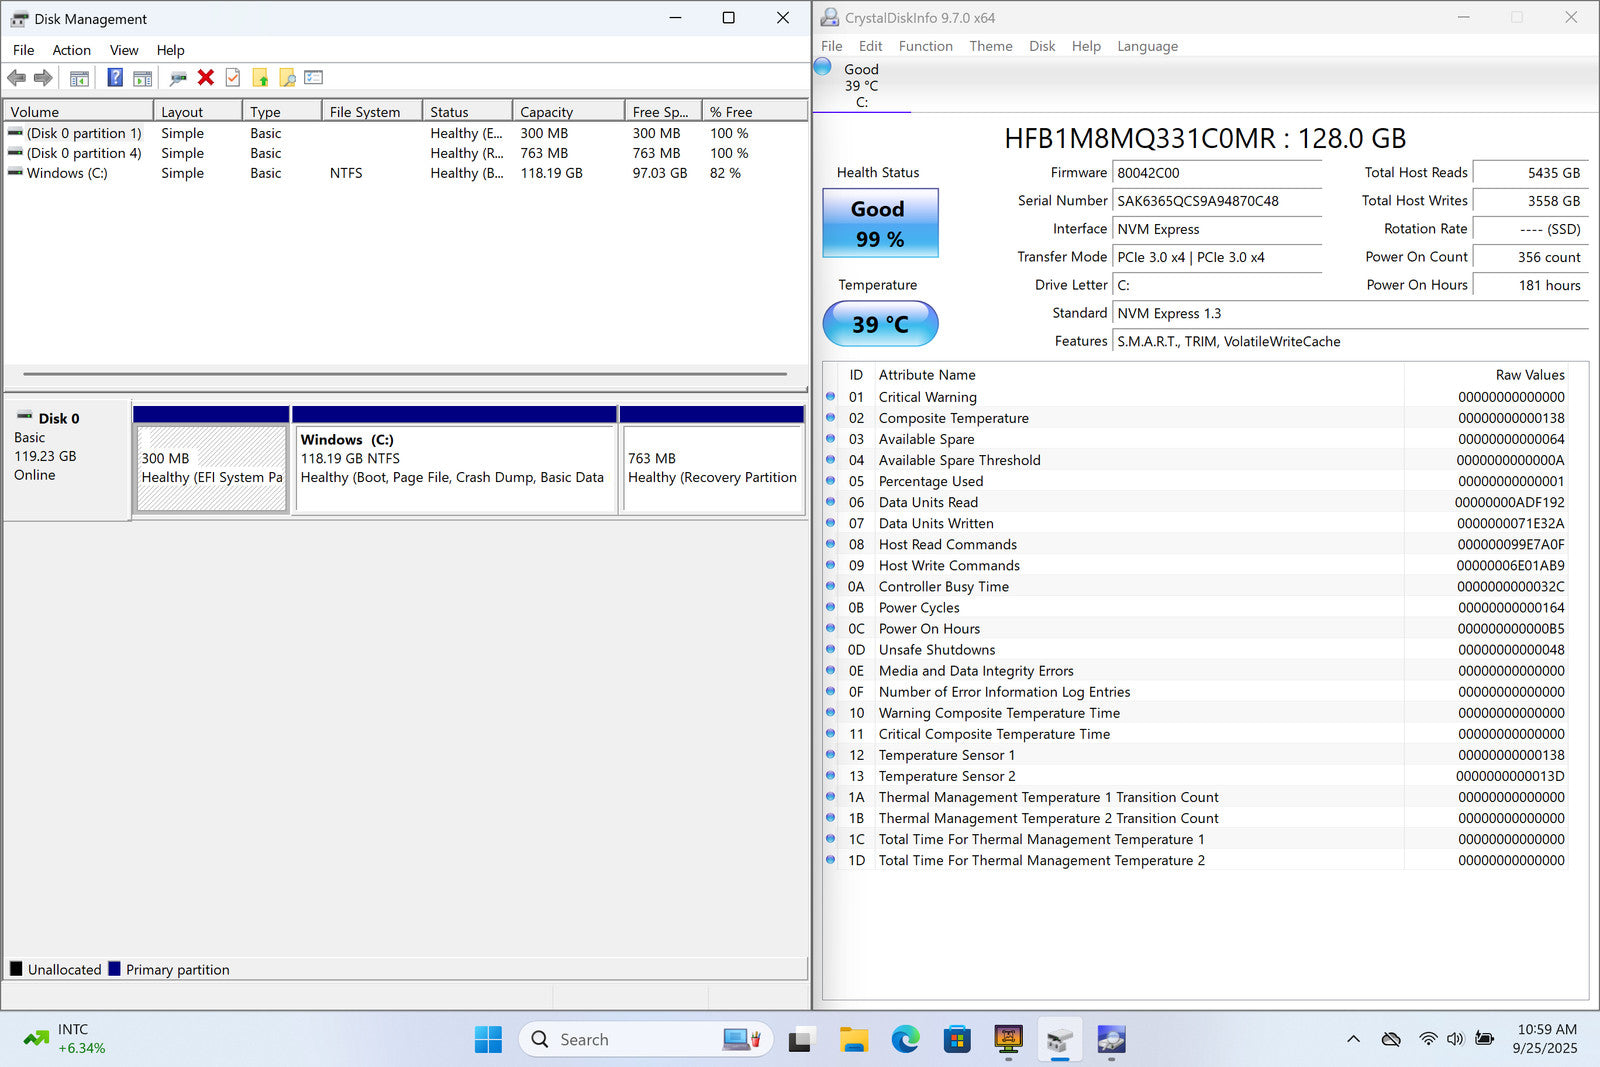The width and height of the screenshot is (1600, 1067).
Task: Open File Explorer from the taskbar
Action: [x=853, y=1040]
